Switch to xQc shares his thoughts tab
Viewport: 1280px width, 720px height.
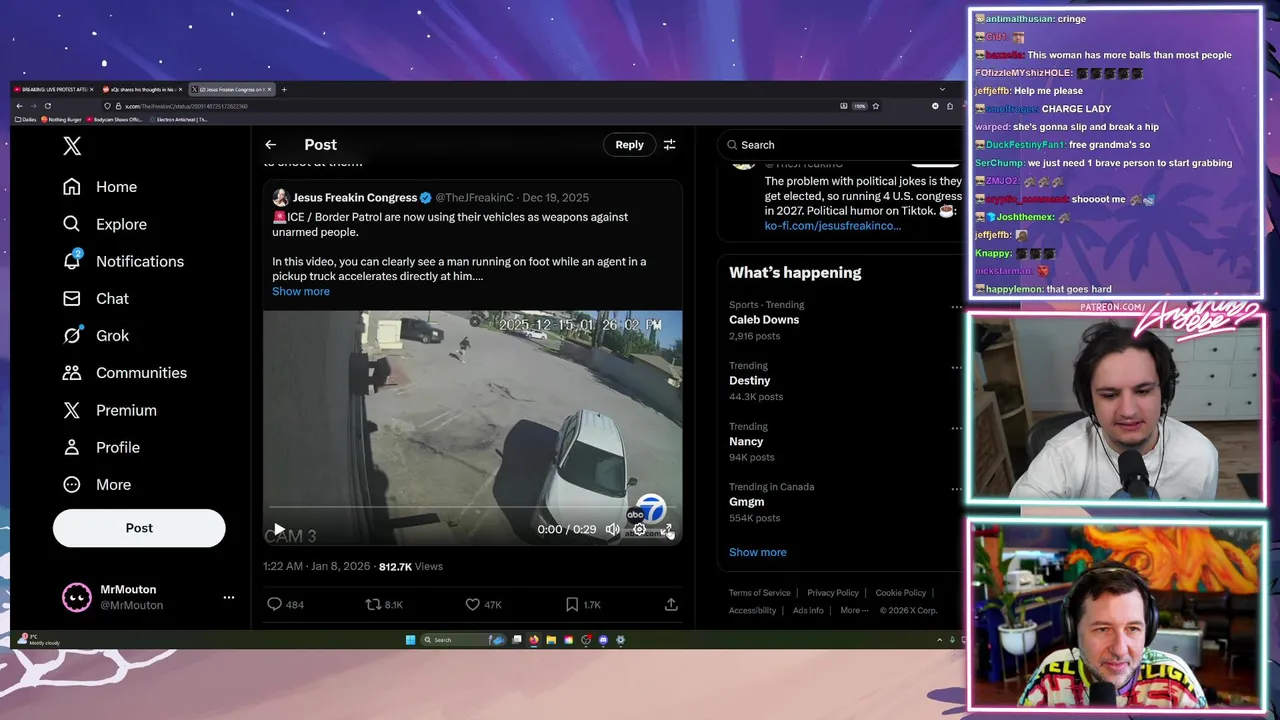click(141, 90)
